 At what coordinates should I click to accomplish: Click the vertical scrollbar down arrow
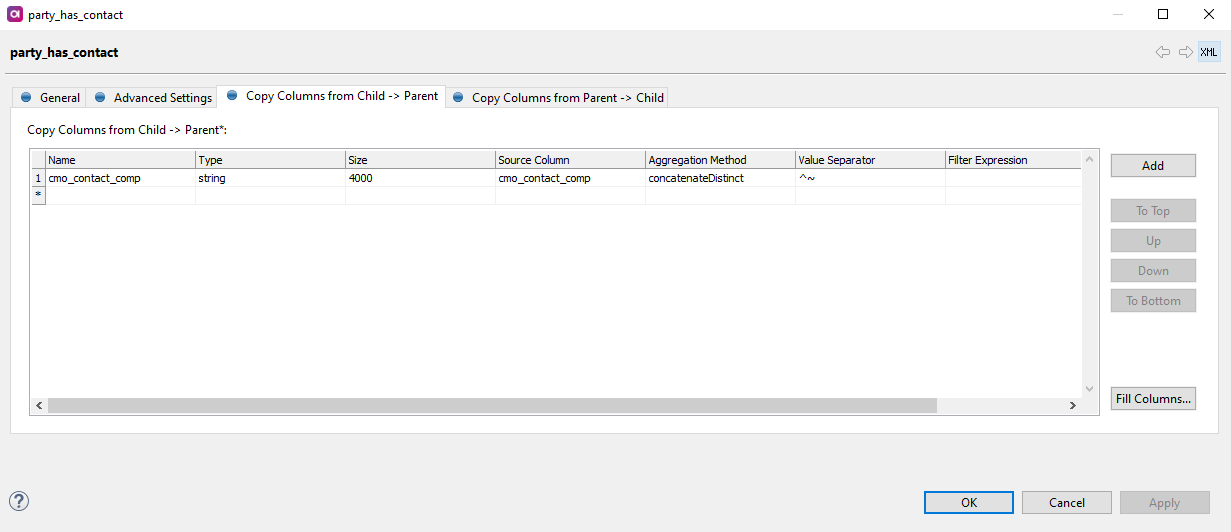(x=1090, y=389)
